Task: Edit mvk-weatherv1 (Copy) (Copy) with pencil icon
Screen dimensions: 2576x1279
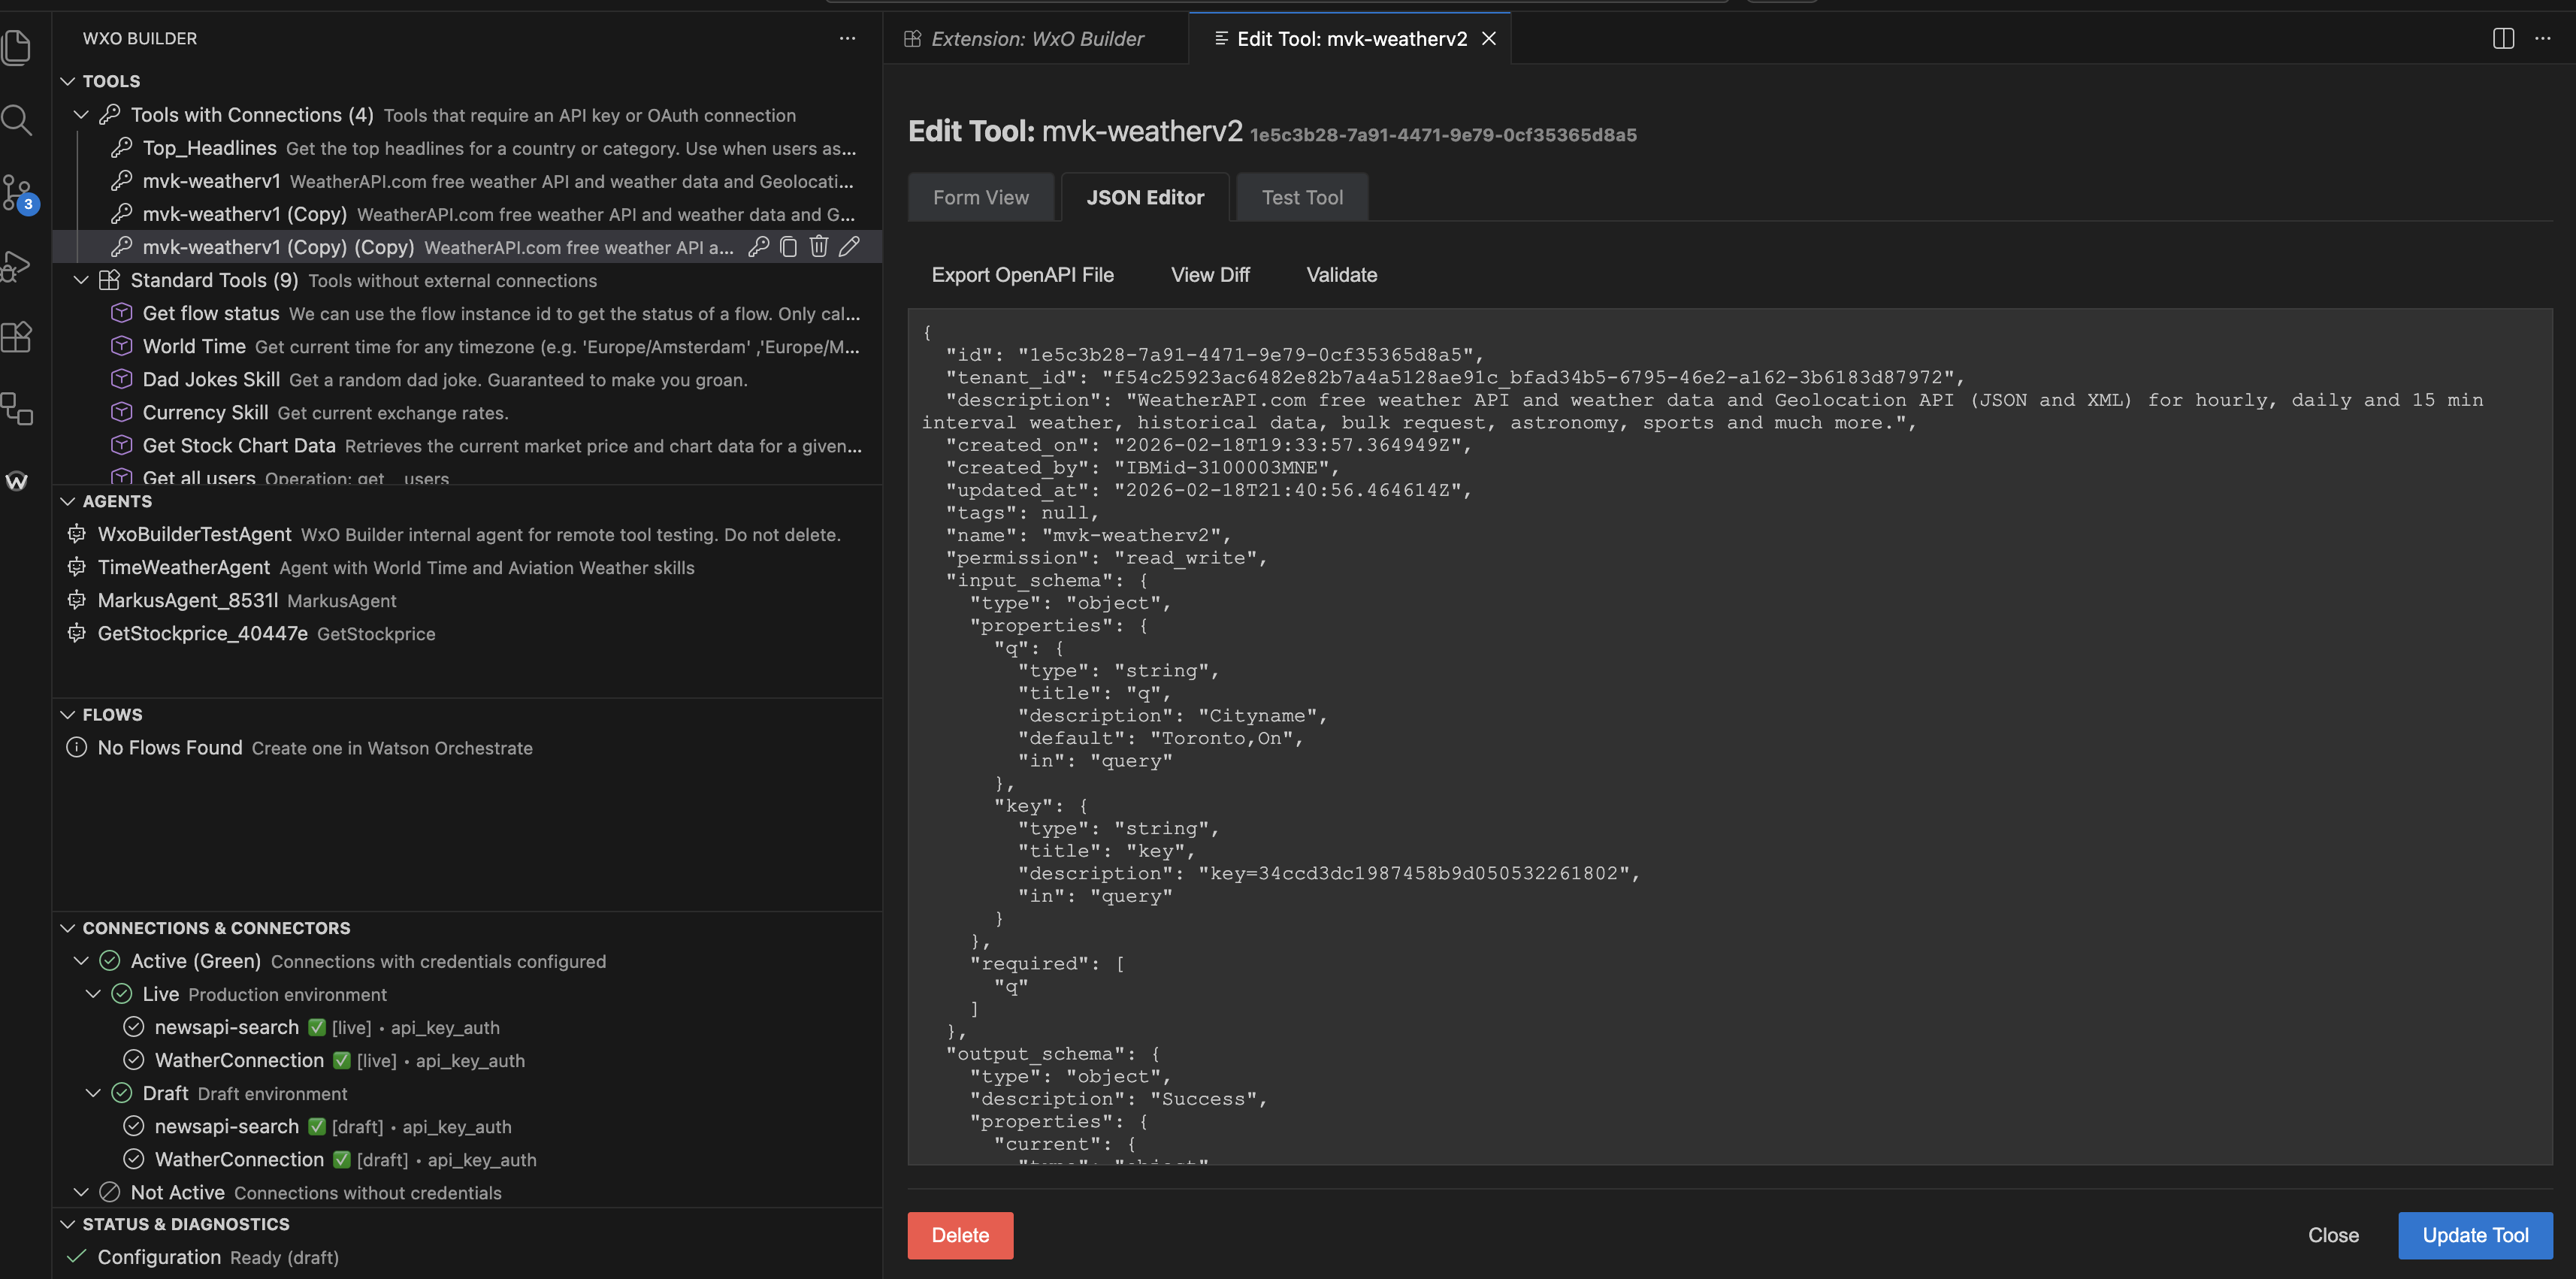Action: (849, 246)
